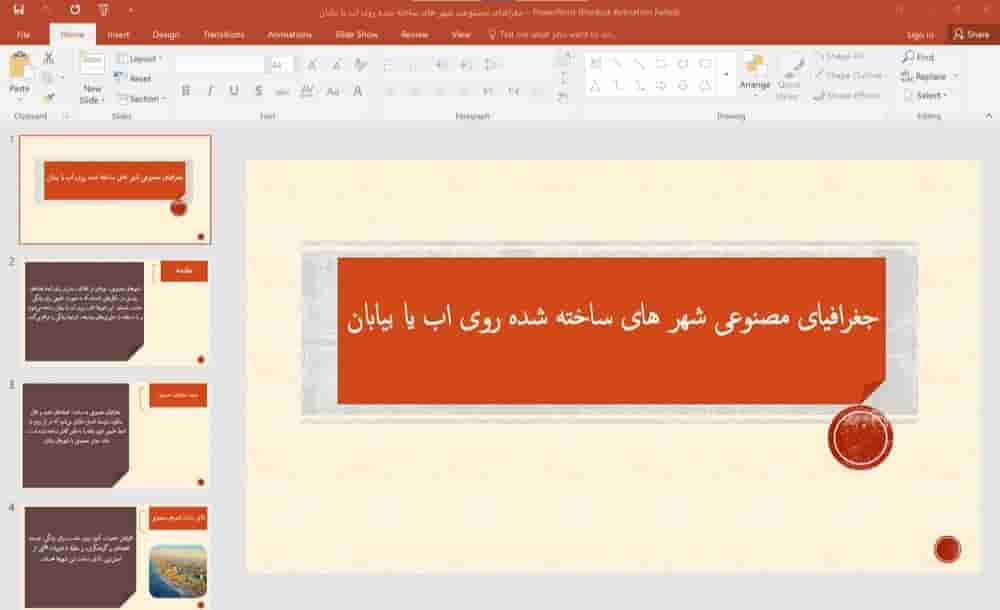Image resolution: width=1000 pixels, height=610 pixels.
Task: Toggle Strikethrough formatting
Action: point(283,91)
